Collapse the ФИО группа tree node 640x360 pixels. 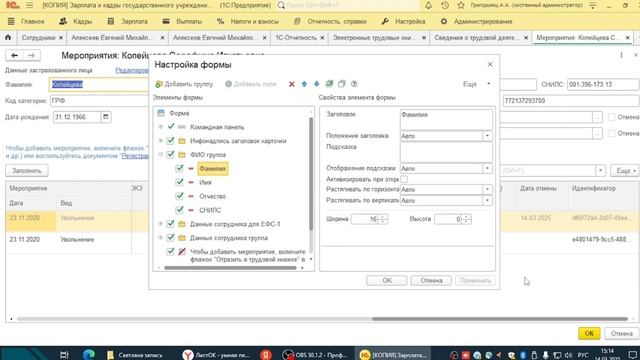click(160, 155)
